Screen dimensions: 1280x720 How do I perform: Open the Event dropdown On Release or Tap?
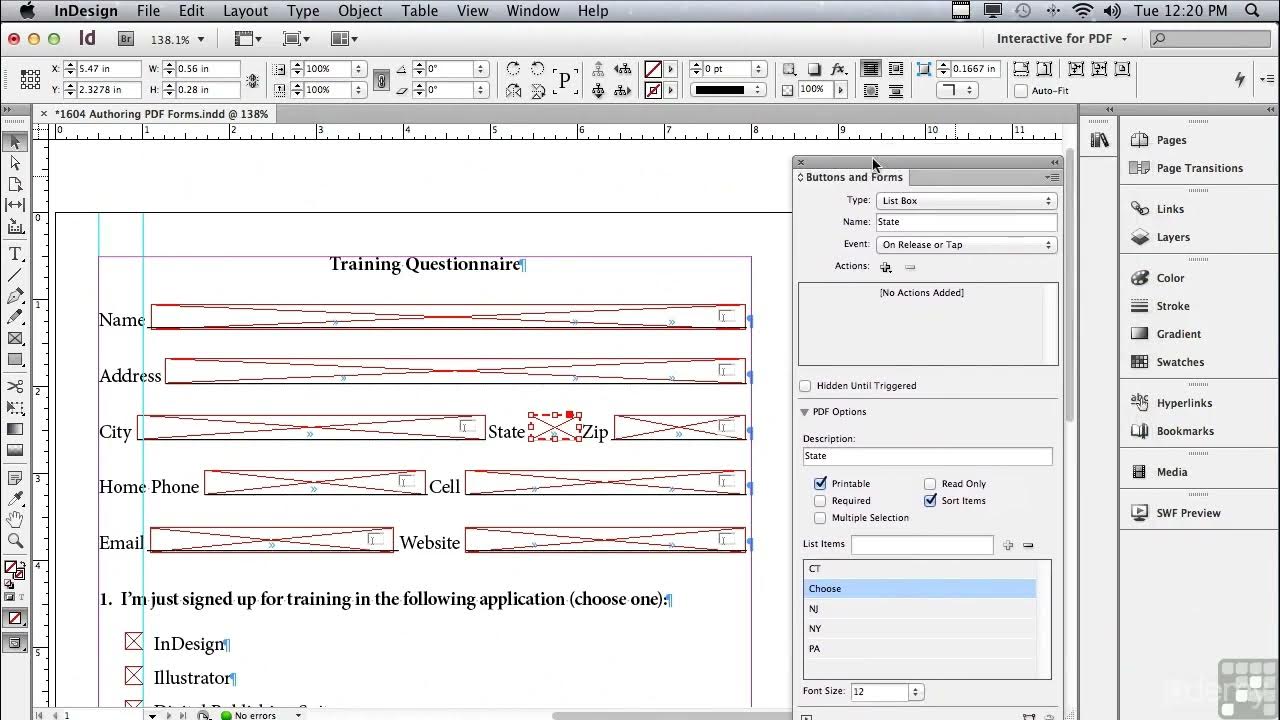coord(966,245)
